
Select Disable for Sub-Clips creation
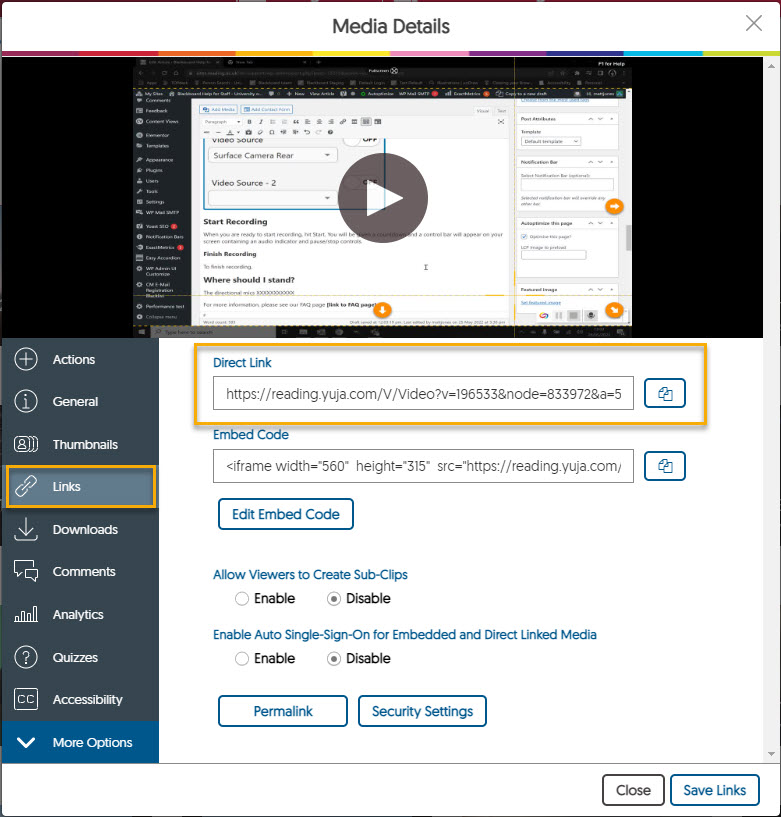click(x=334, y=599)
